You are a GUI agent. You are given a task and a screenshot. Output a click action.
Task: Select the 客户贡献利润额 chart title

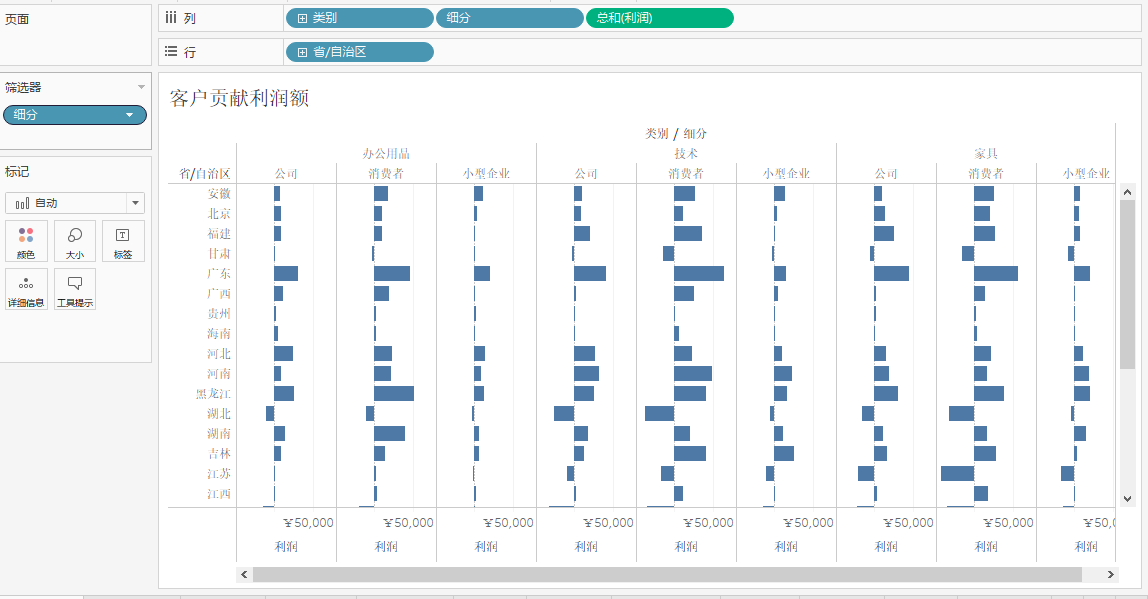[239, 97]
